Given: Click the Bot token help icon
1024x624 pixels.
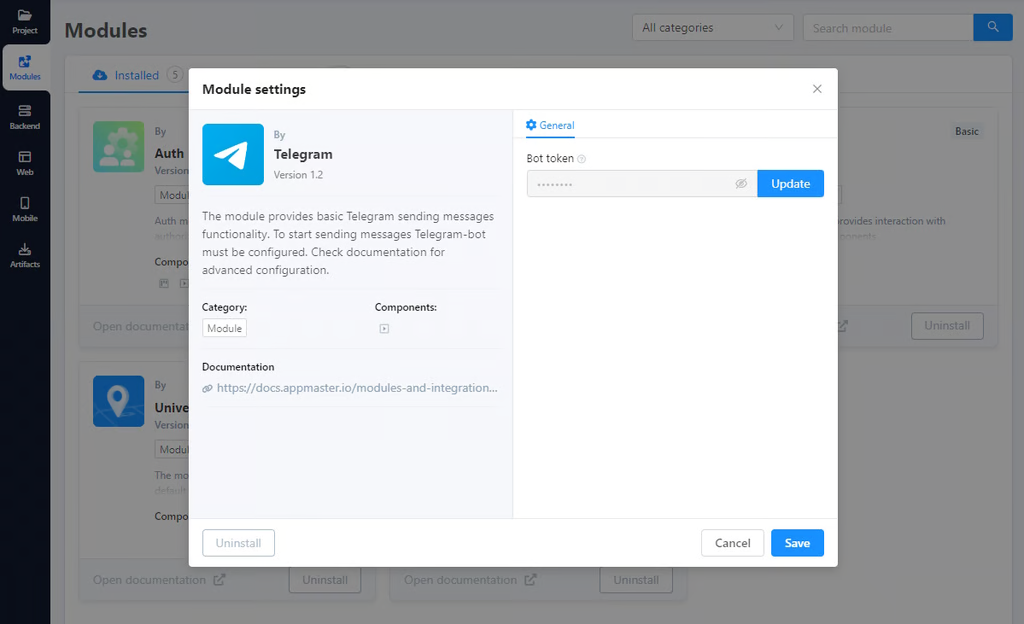Looking at the screenshot, I should pyautogui.click(x=582, y=159).
